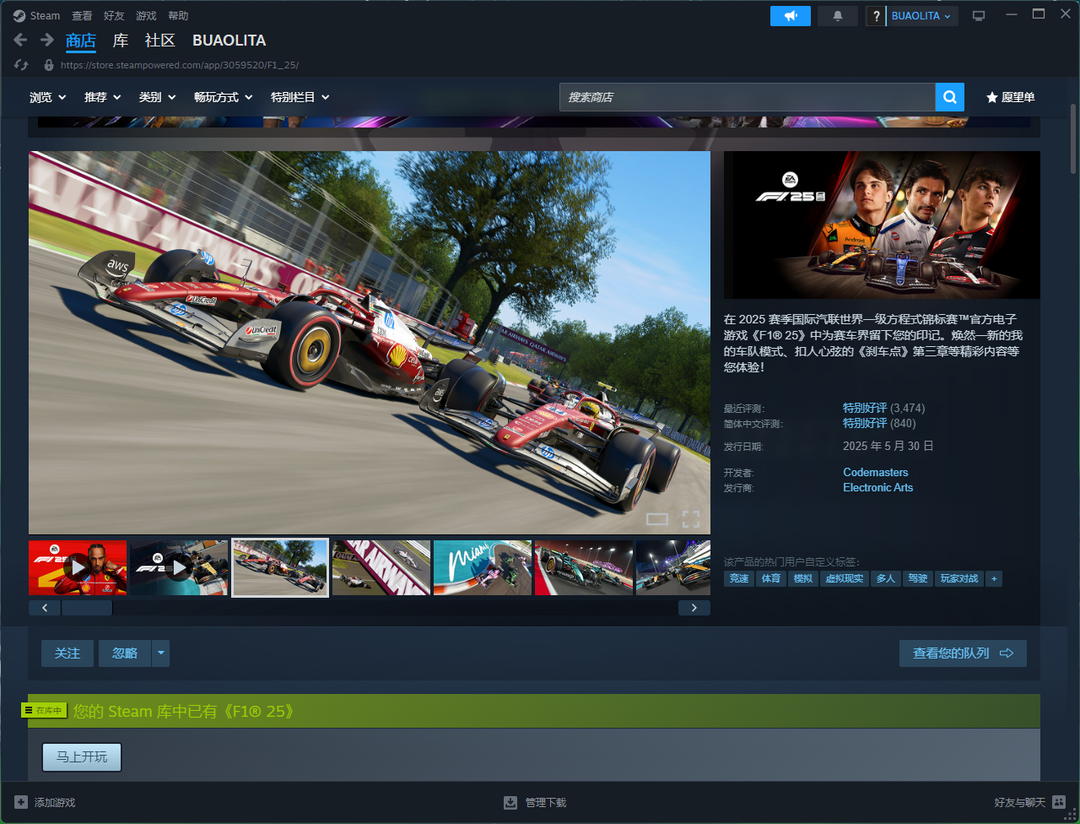Open the Codemasters developer link
1080x824 pixels.
coord(875,472)
